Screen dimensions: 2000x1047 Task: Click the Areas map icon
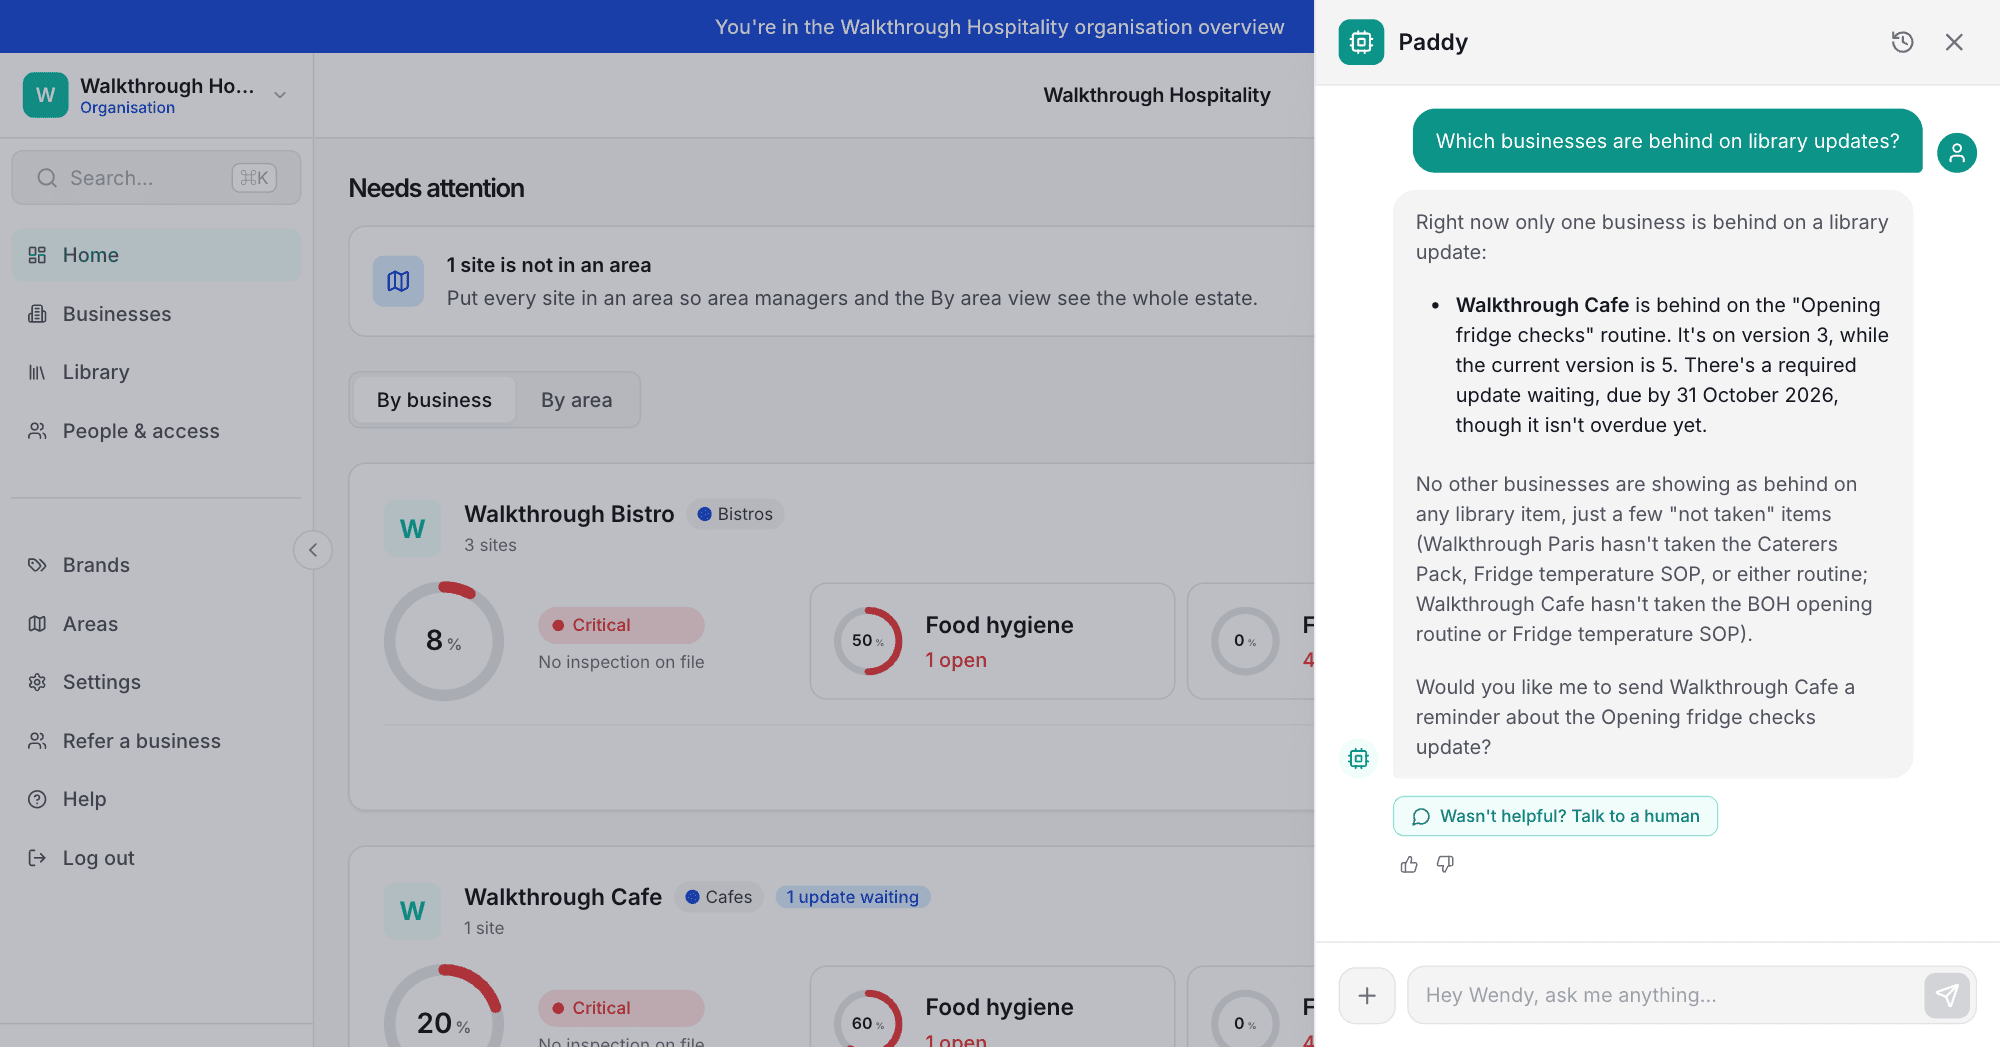pos(37,624)
